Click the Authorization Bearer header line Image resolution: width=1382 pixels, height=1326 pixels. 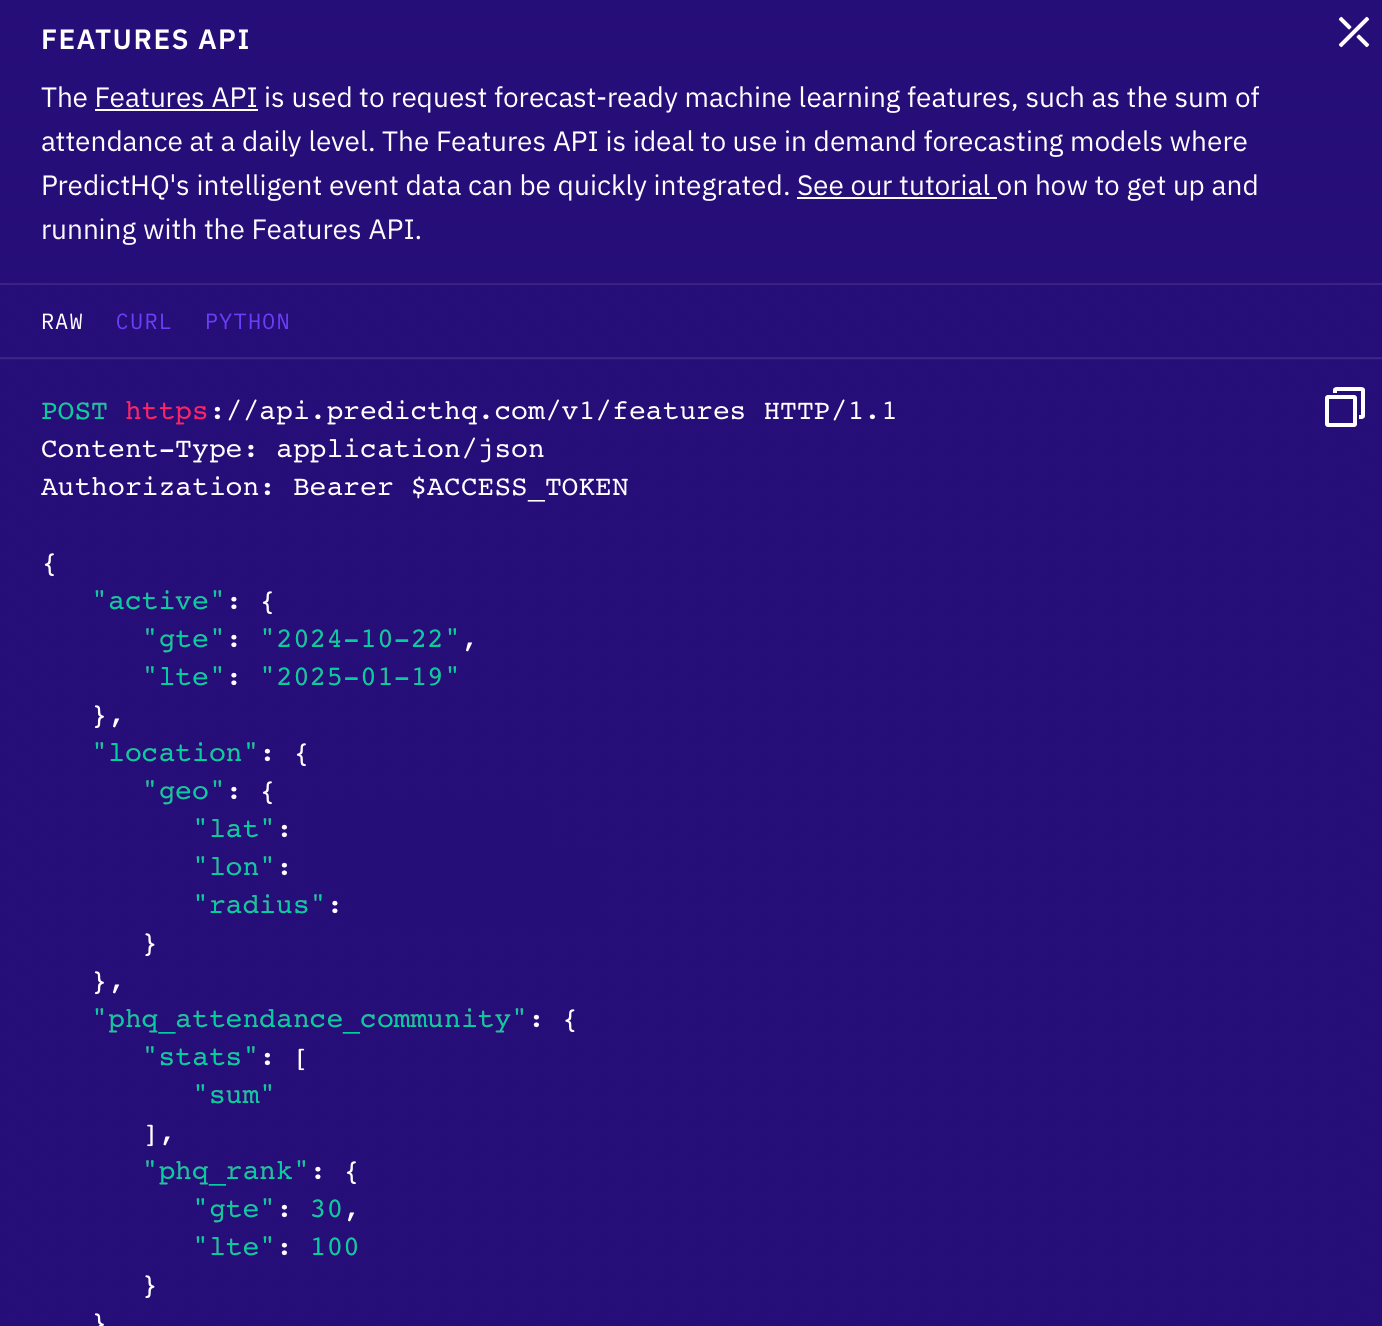pos(335,487)
